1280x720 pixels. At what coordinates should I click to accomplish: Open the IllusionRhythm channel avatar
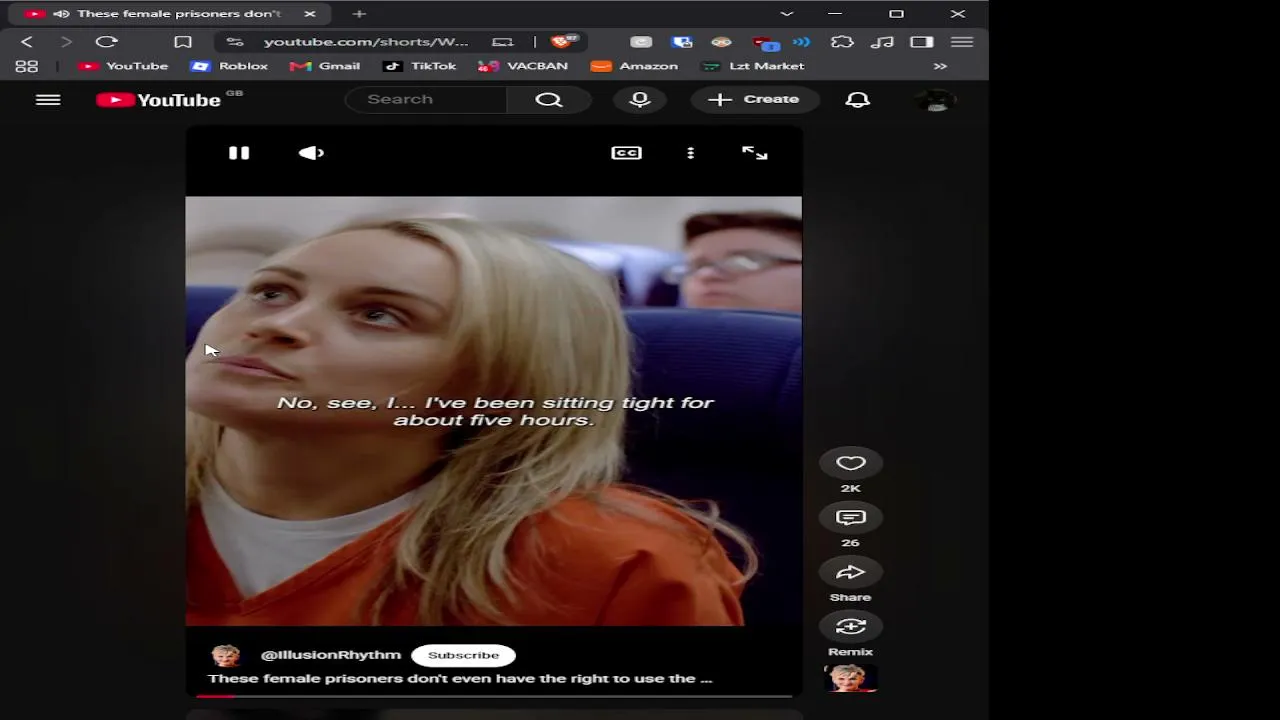point(226,655)
